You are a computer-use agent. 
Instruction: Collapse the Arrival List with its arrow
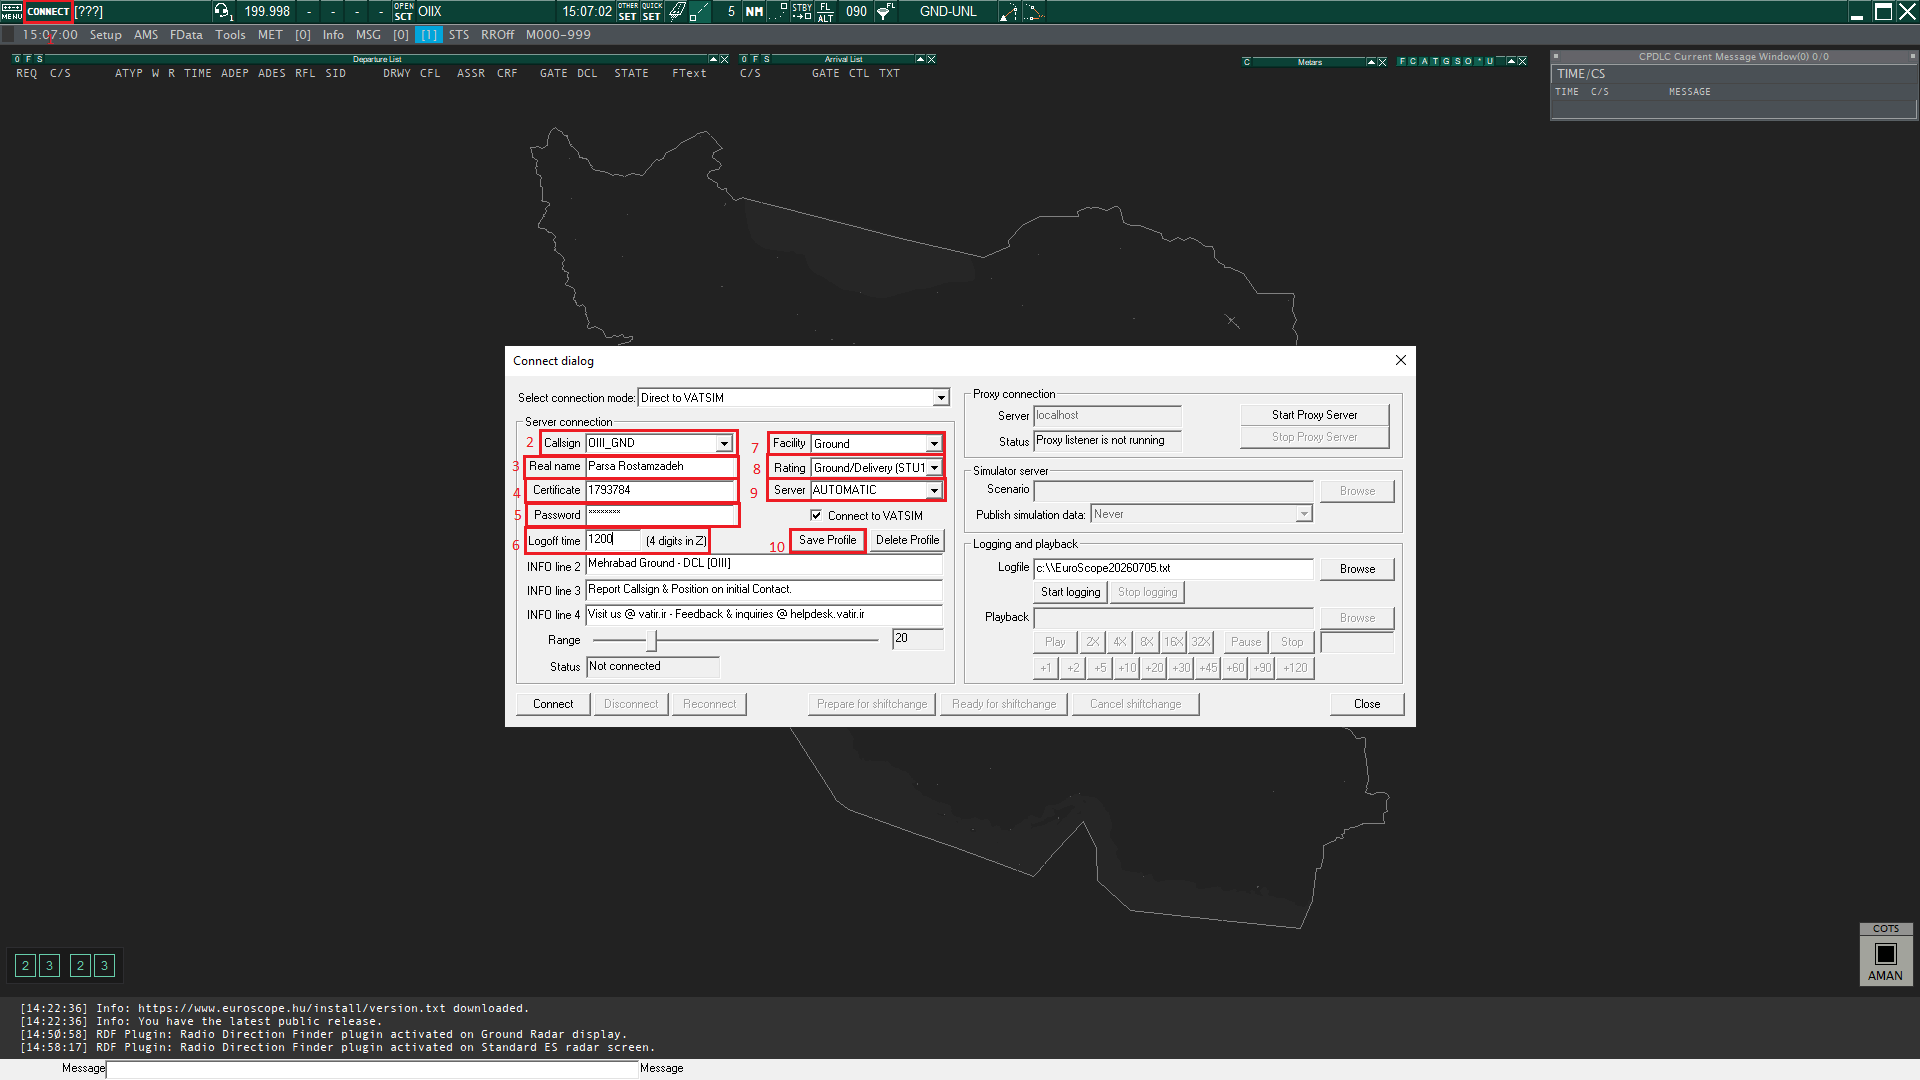pos(920,59)
